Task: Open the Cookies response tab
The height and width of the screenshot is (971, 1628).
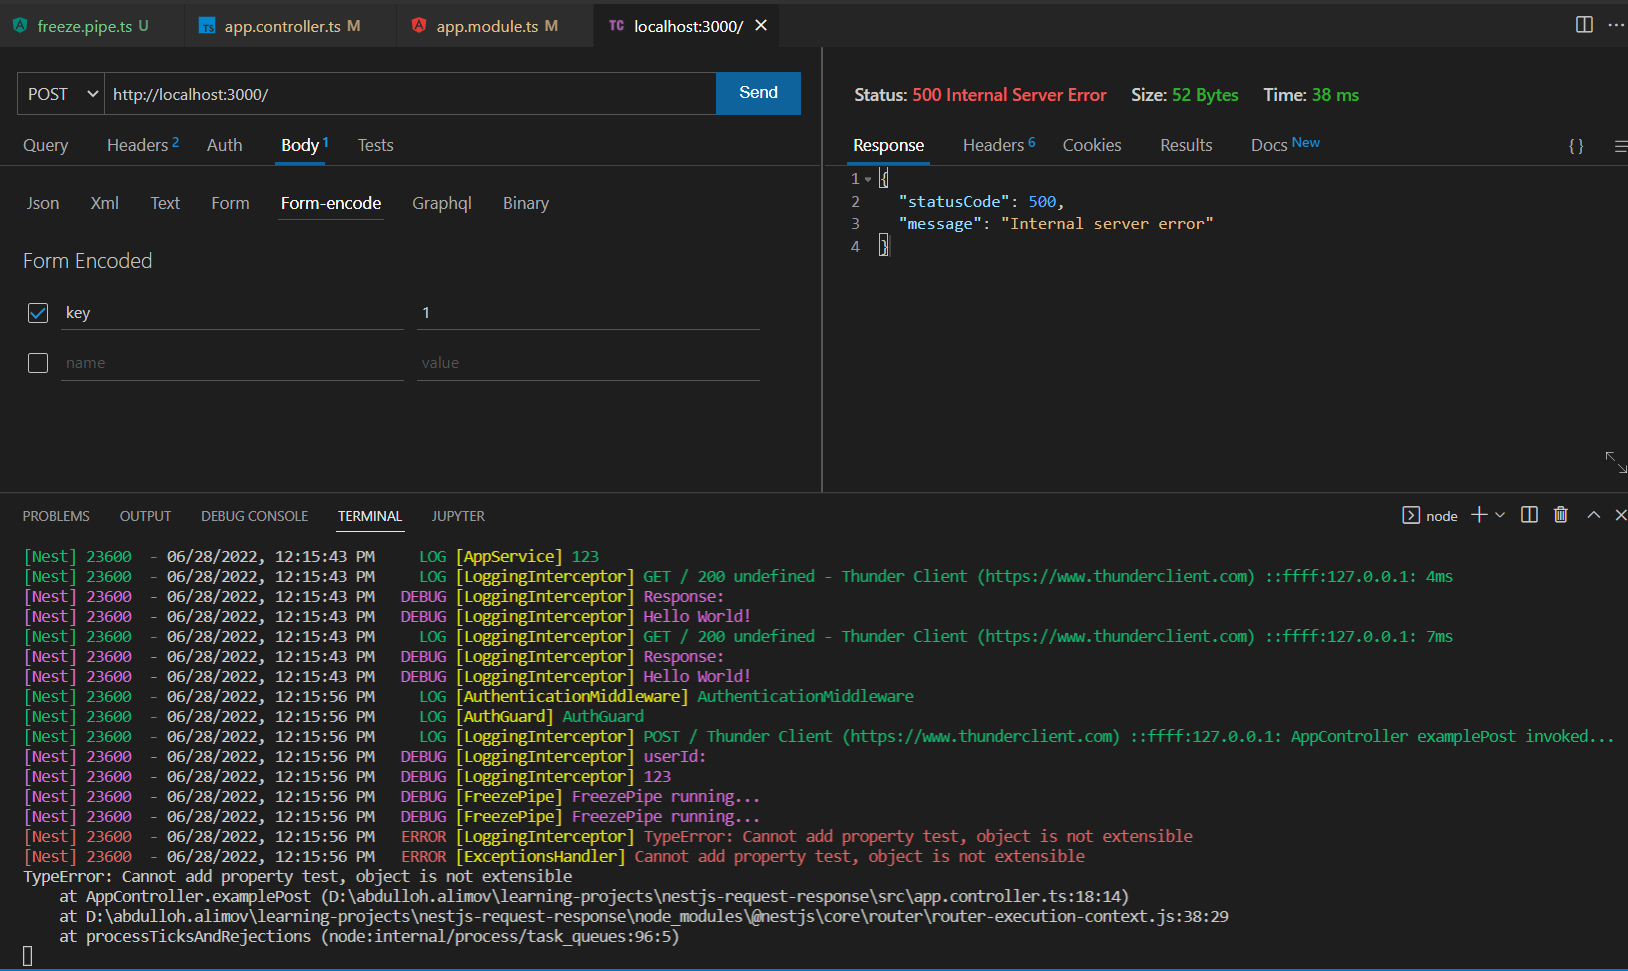Action: coord(1091,145)
